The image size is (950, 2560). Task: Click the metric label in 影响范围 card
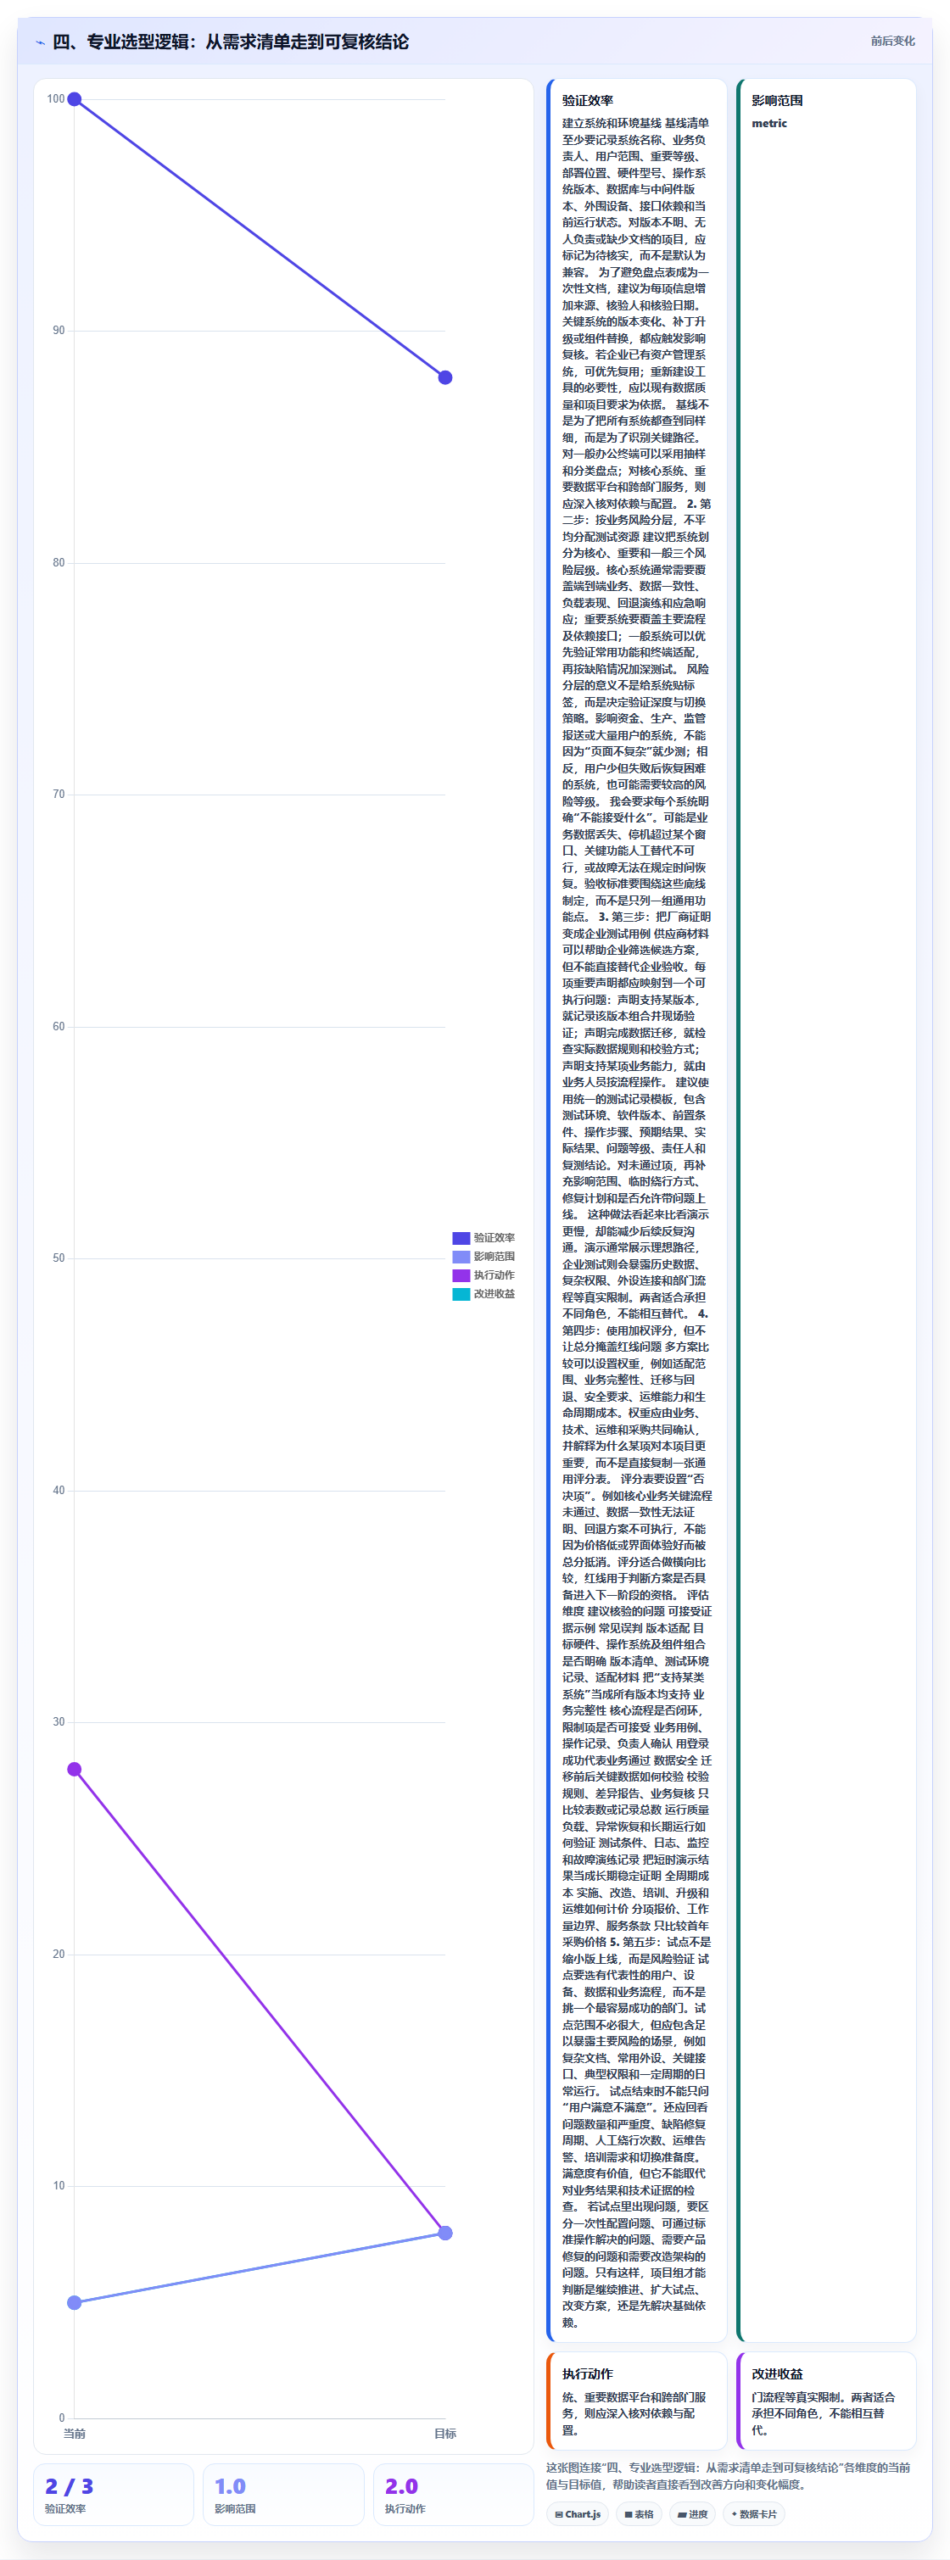[769, 124]
